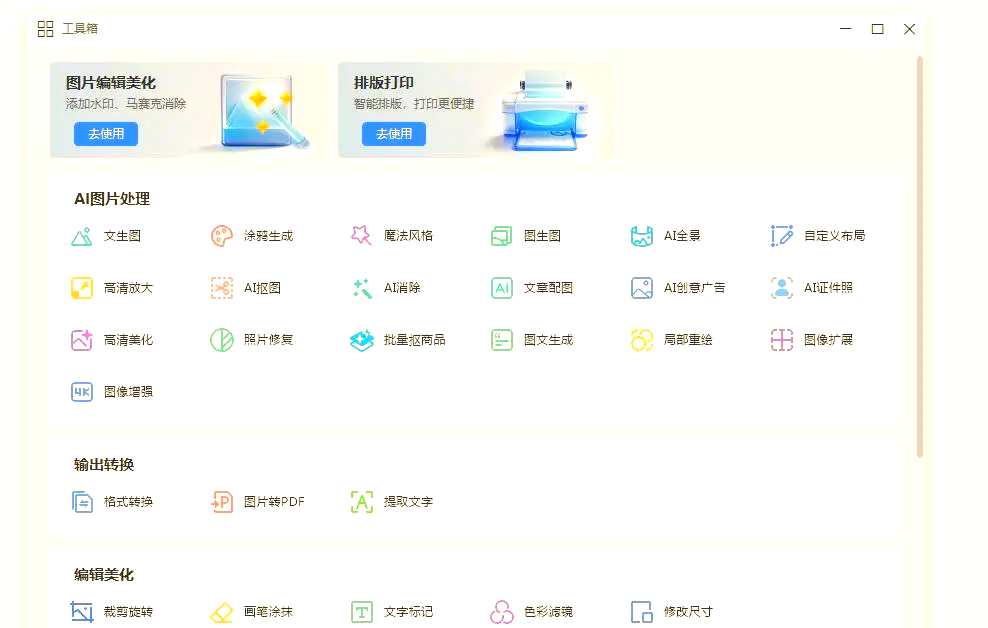Click the 文生图 label
The image size is (988, 628).
coord(122,236)
